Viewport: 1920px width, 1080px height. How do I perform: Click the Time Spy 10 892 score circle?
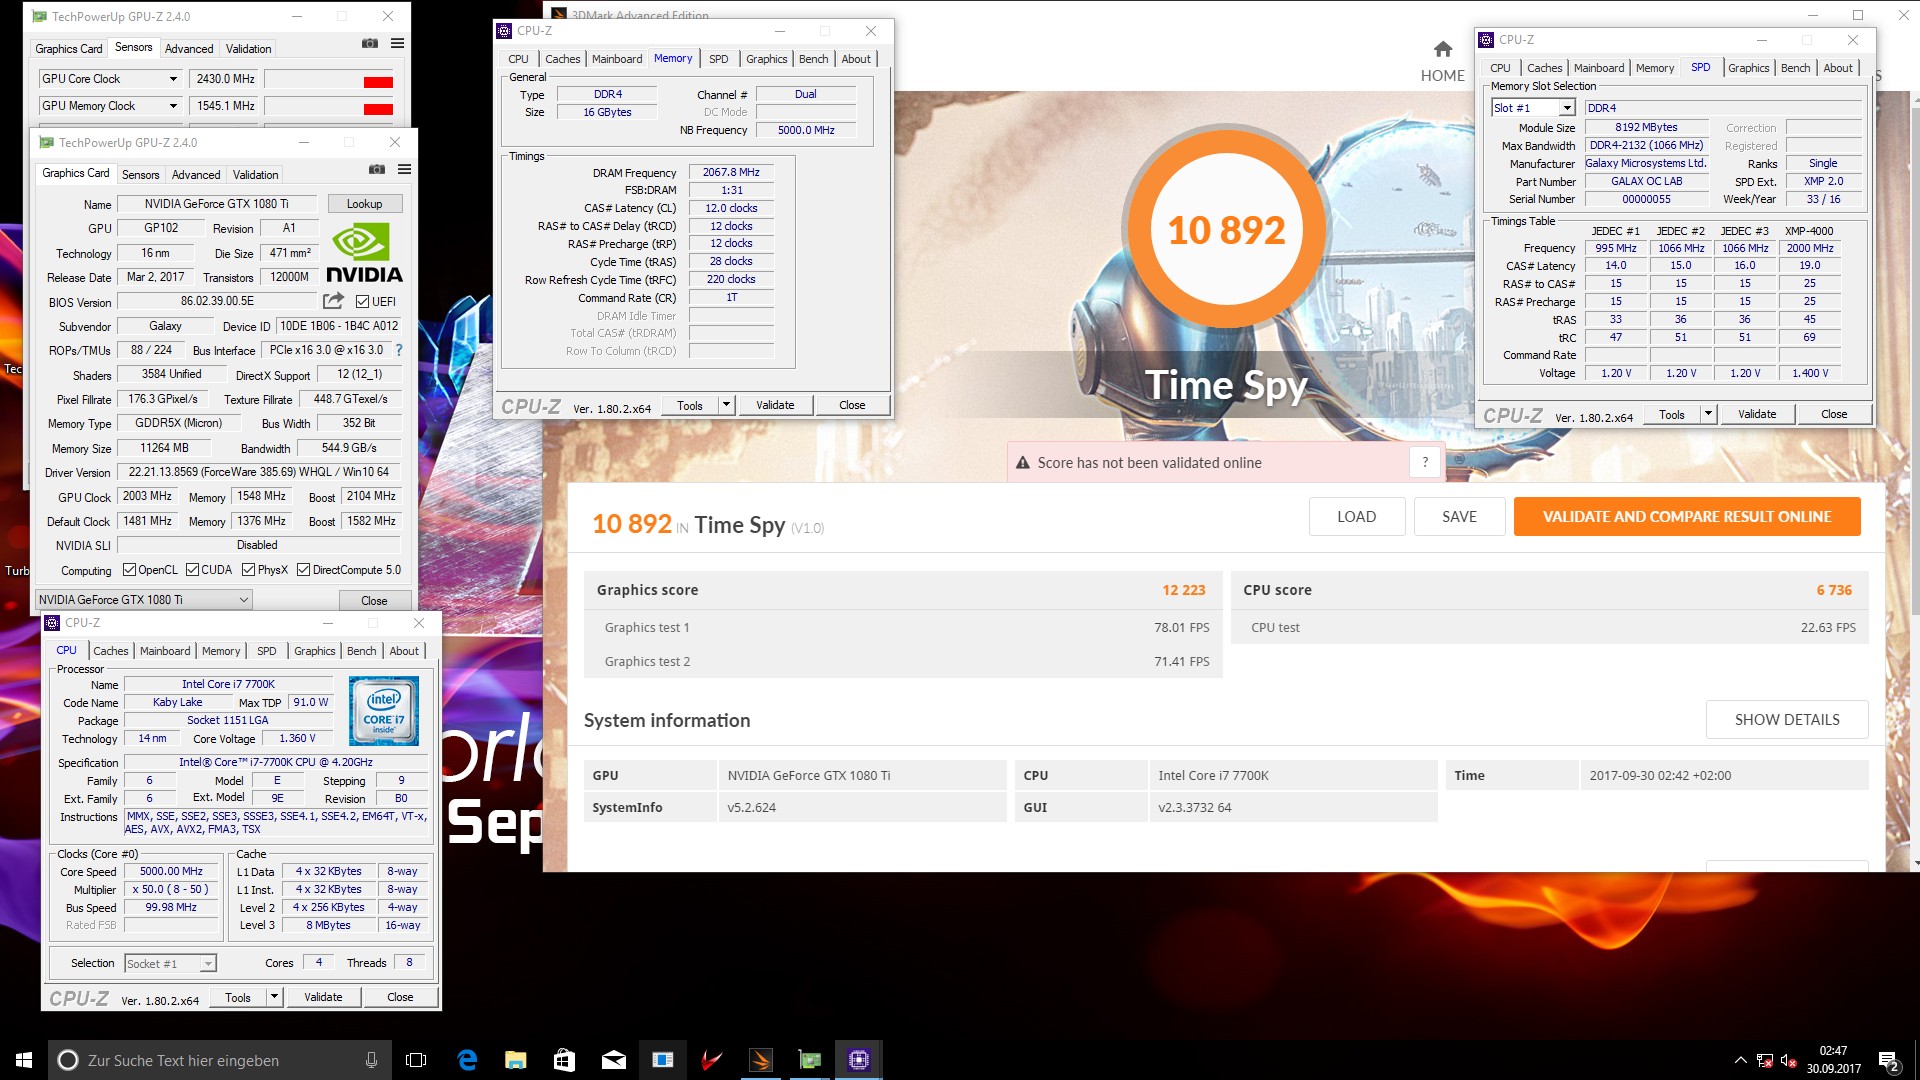(1226, 231)
